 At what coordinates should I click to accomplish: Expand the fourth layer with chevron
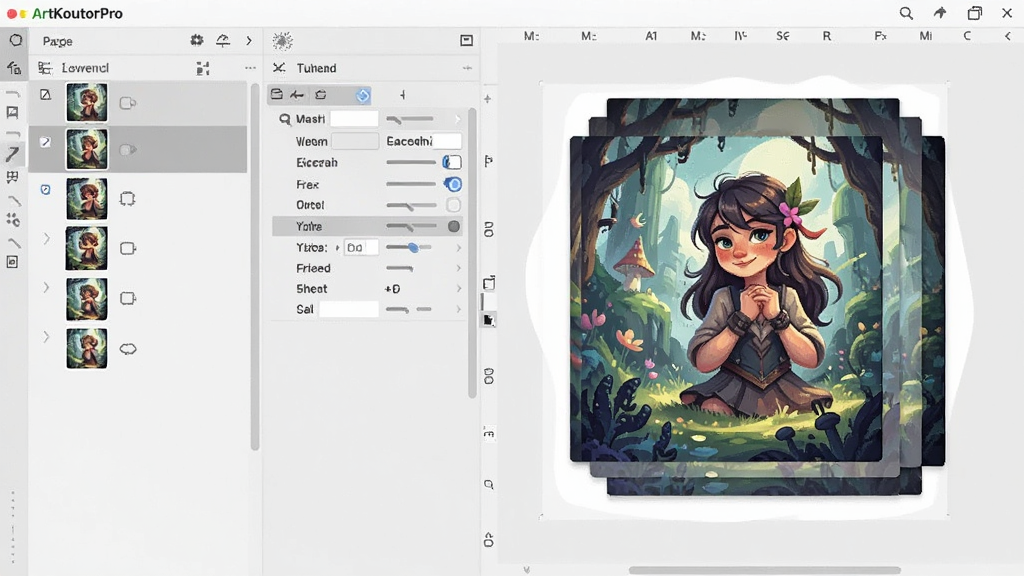(x=46, y=238)
